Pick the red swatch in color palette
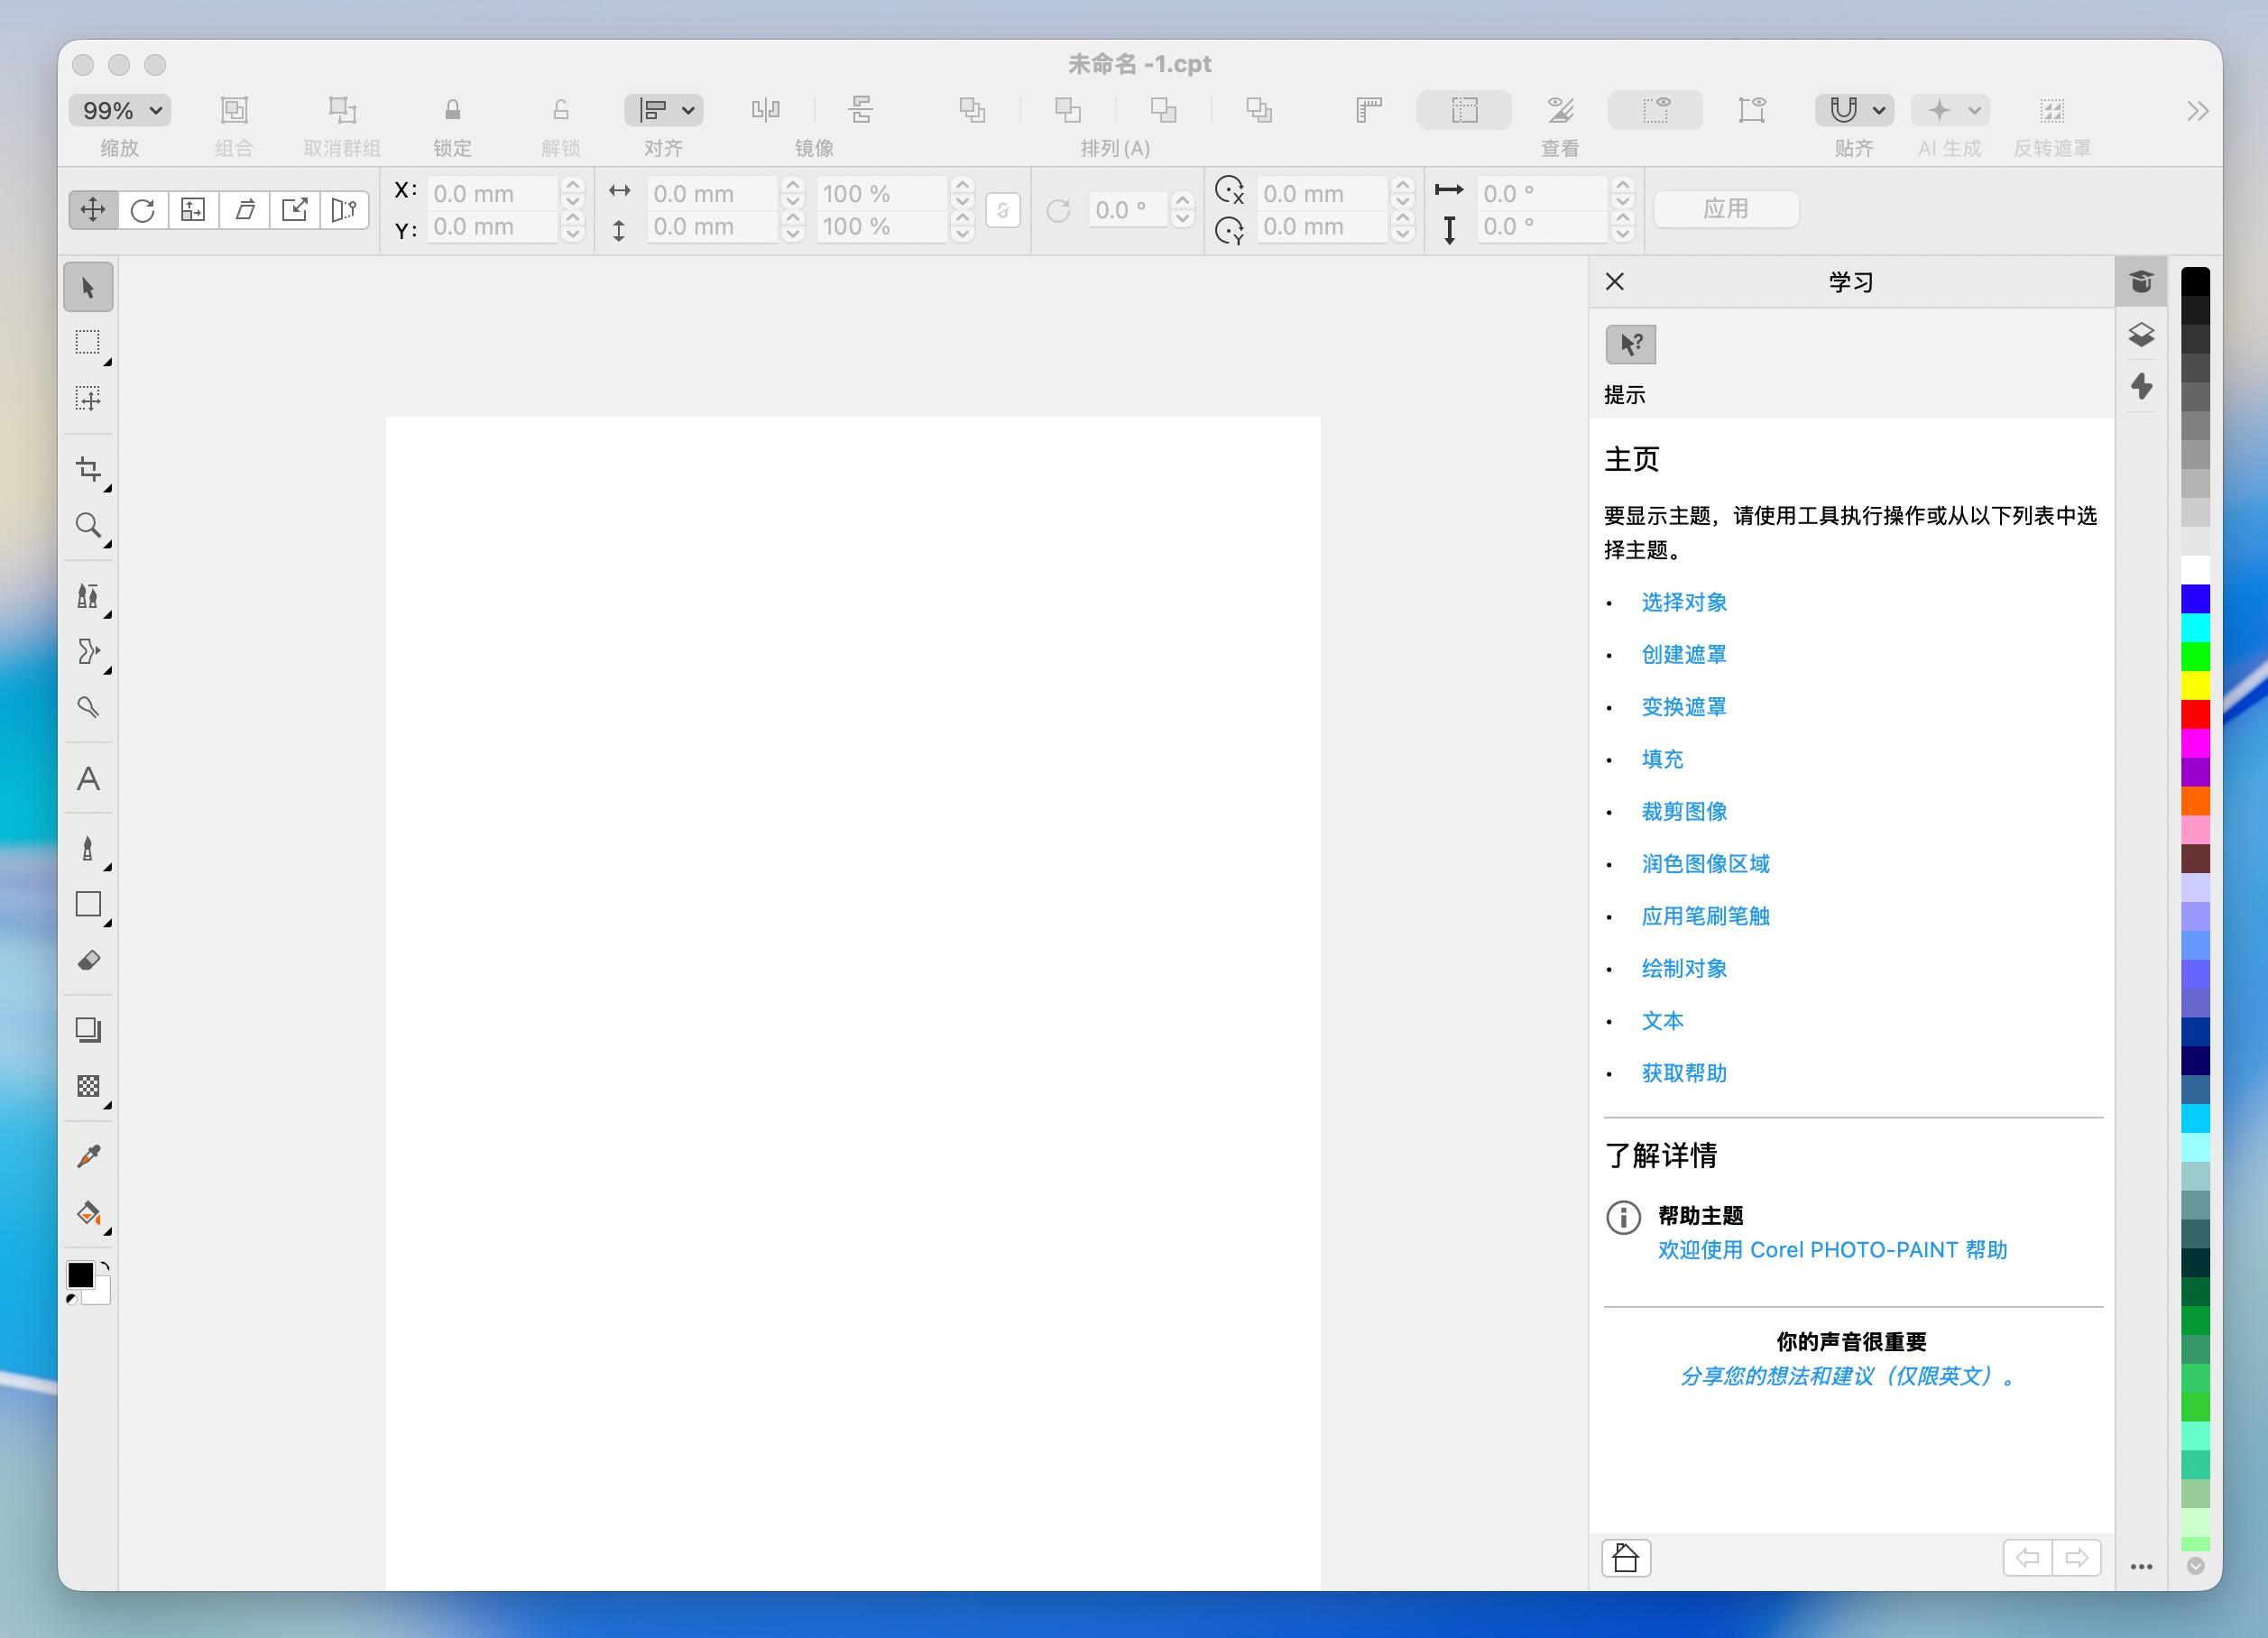The image size is (2268, 1638). pyautogui.click(x=2195, y=714)
